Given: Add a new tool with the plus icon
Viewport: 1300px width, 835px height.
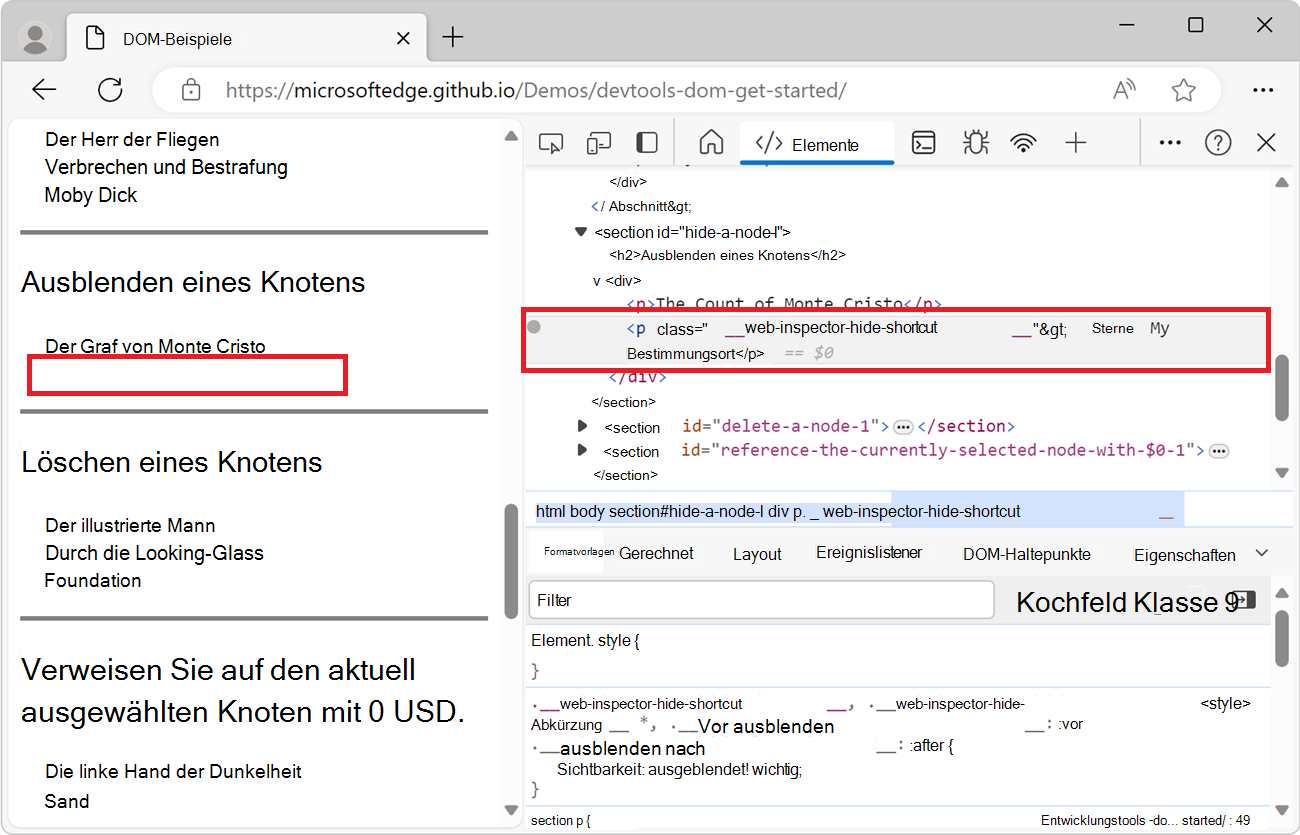Looking at the screenshot, I should pos(1075,142).
